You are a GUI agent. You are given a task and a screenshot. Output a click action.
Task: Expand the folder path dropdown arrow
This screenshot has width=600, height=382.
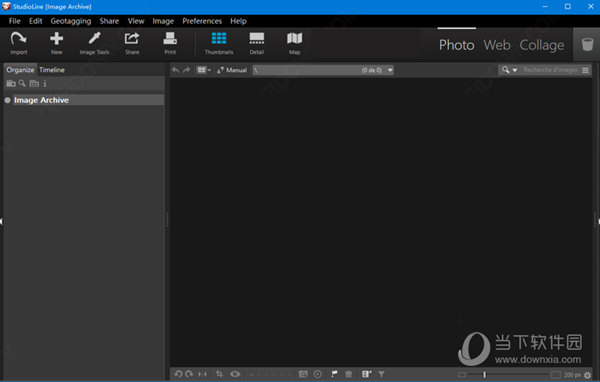pyautogui.click(x=390, y=70)
